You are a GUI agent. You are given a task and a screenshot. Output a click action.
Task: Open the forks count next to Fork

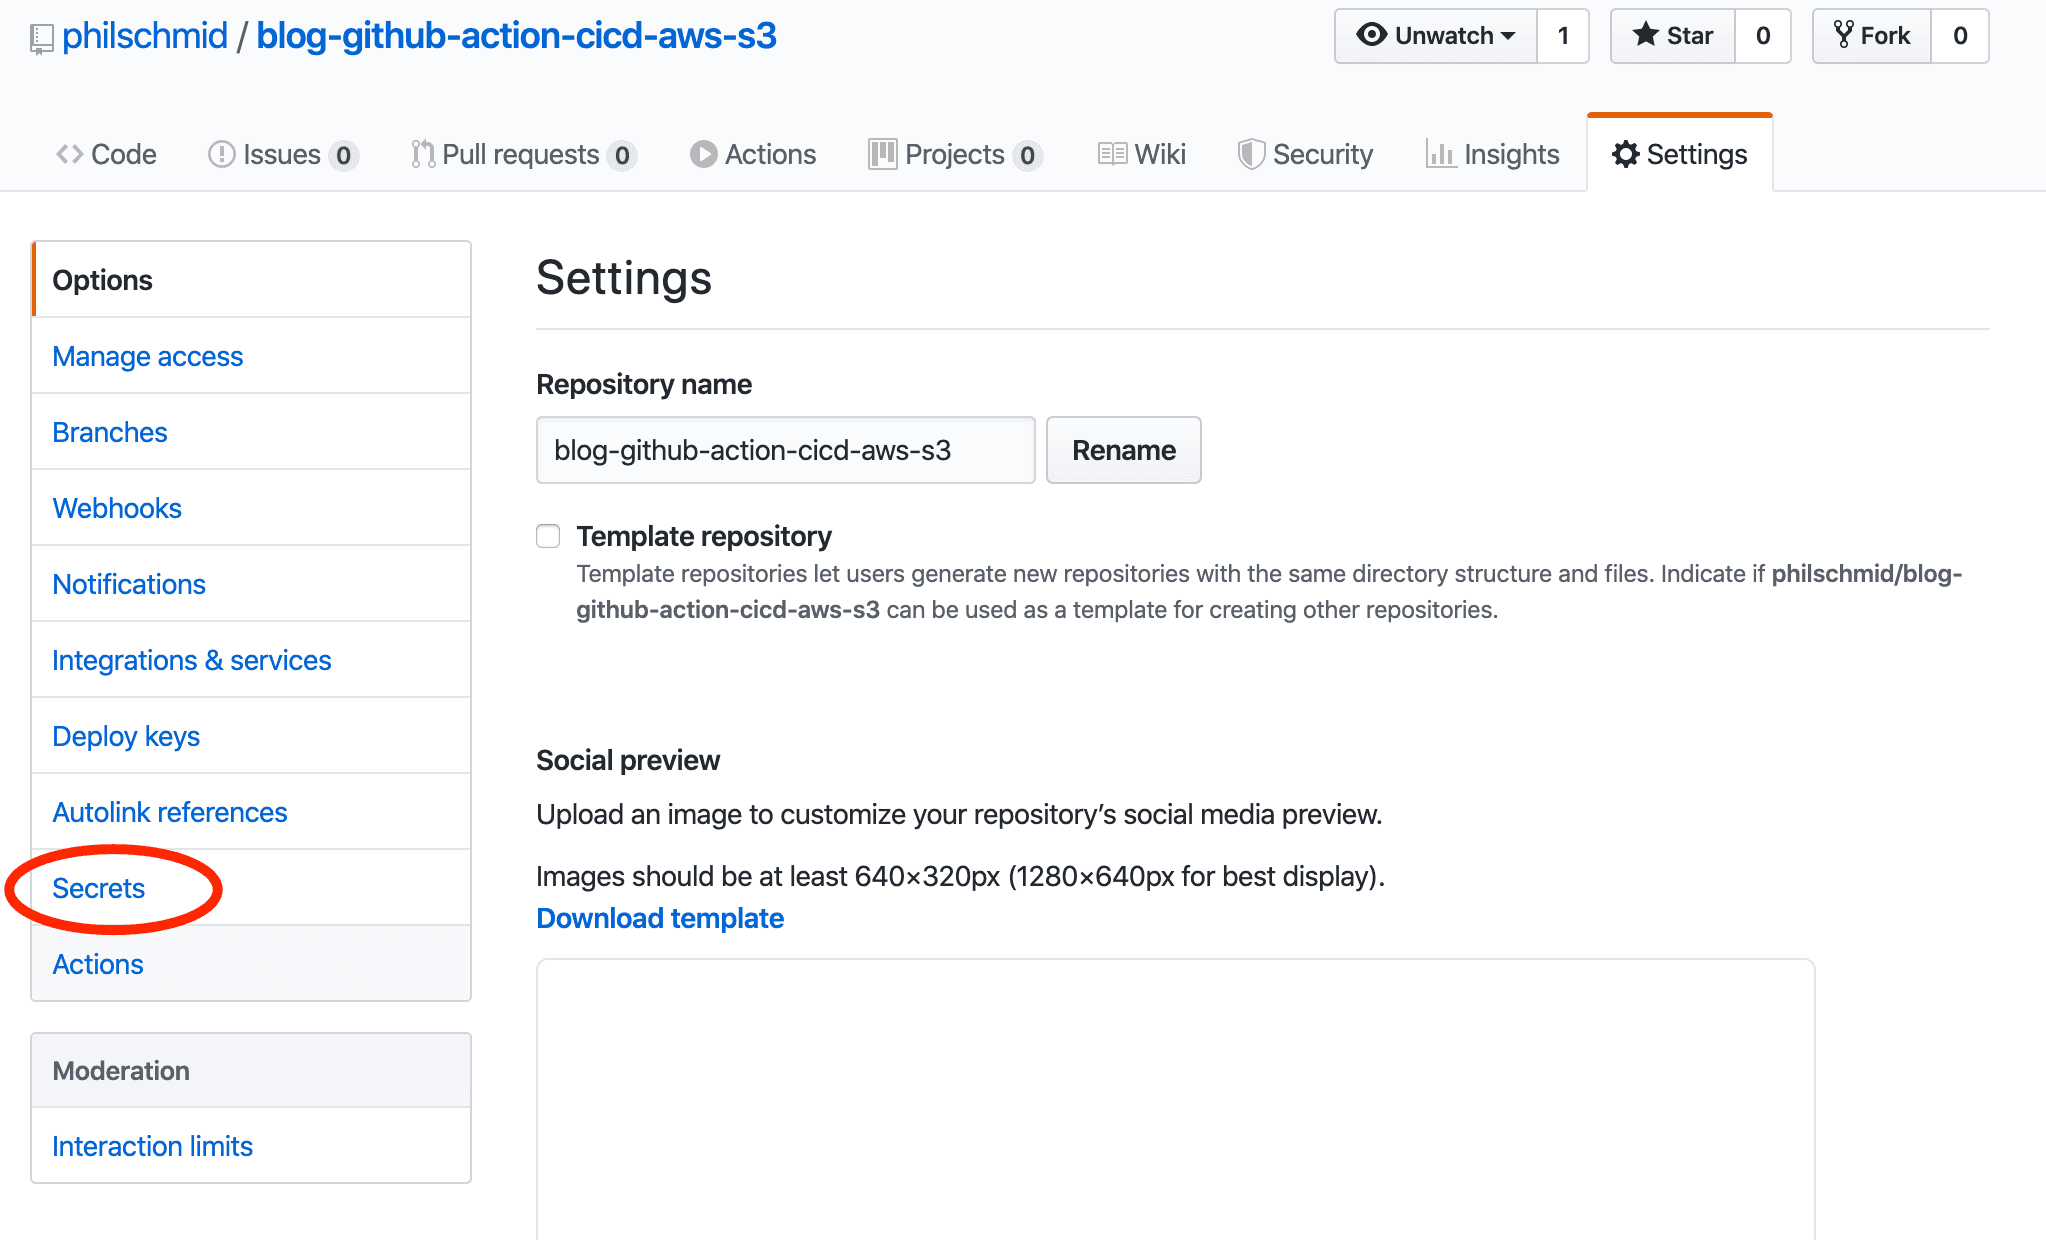pyautogui.click(x=1960, y=36)
